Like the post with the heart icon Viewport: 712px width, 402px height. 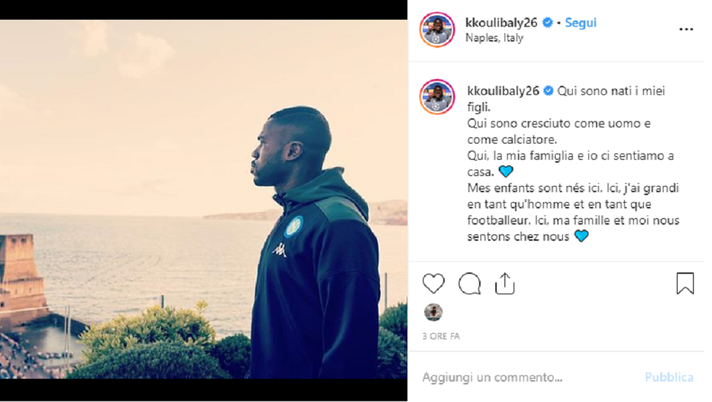click(433, 283)
